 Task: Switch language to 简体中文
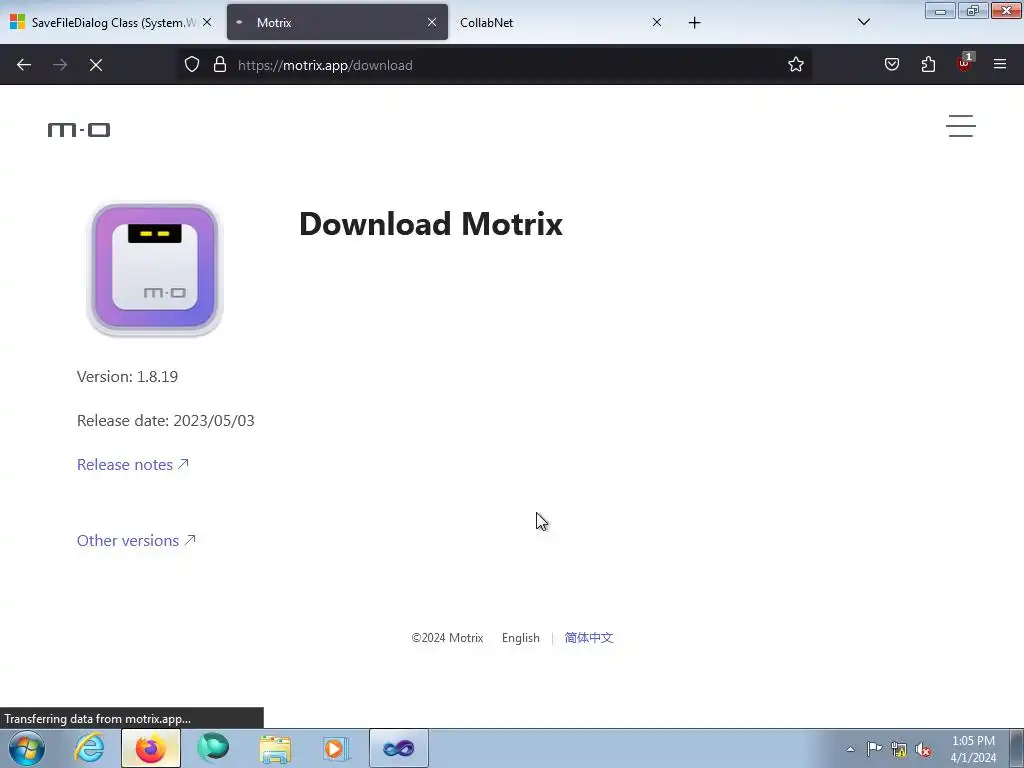coord(588,638)
